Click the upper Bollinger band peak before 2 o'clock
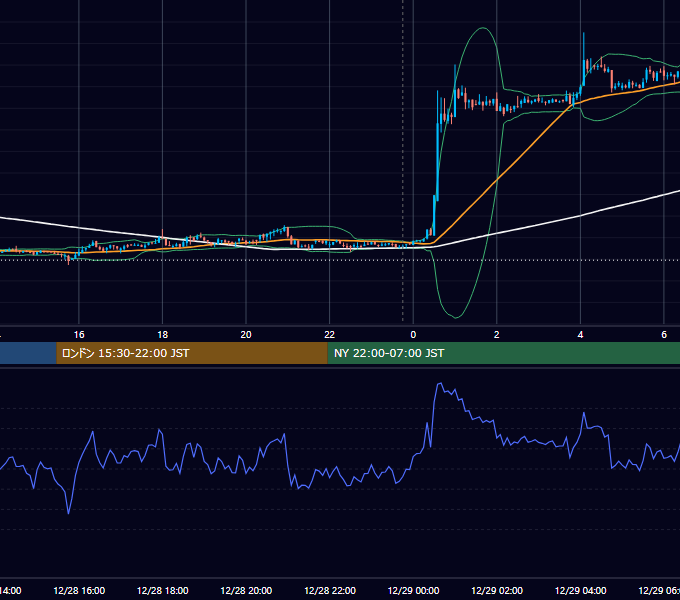680x600 pixels. 482,28
